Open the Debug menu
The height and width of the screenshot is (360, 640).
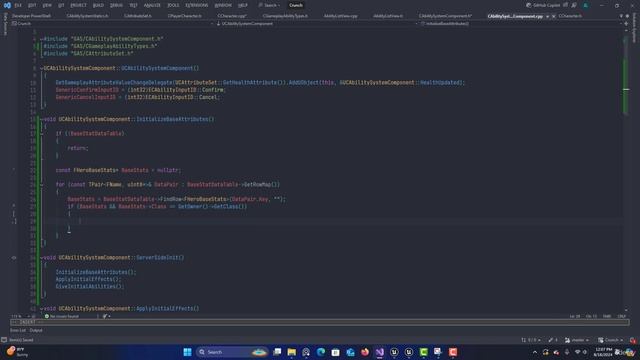[x=116, y=5]
